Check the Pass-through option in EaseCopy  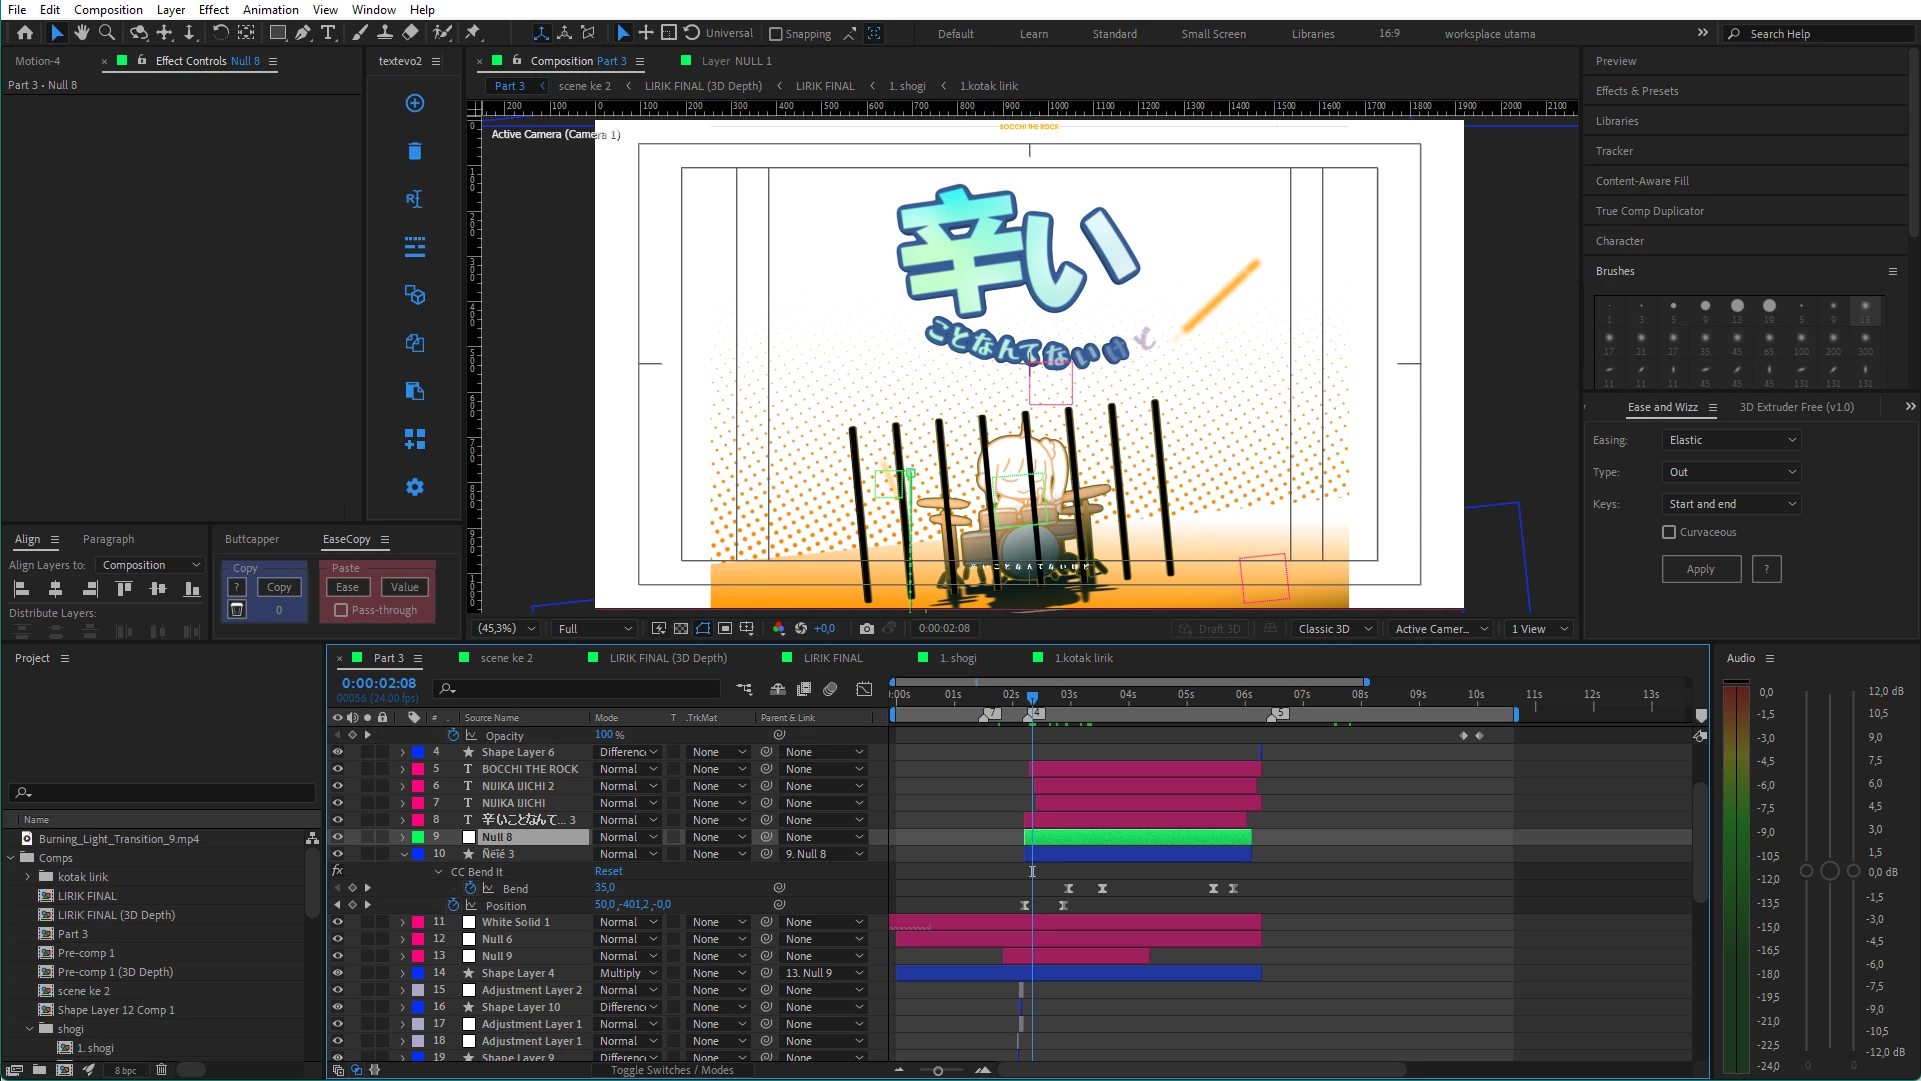click(341, 610)
